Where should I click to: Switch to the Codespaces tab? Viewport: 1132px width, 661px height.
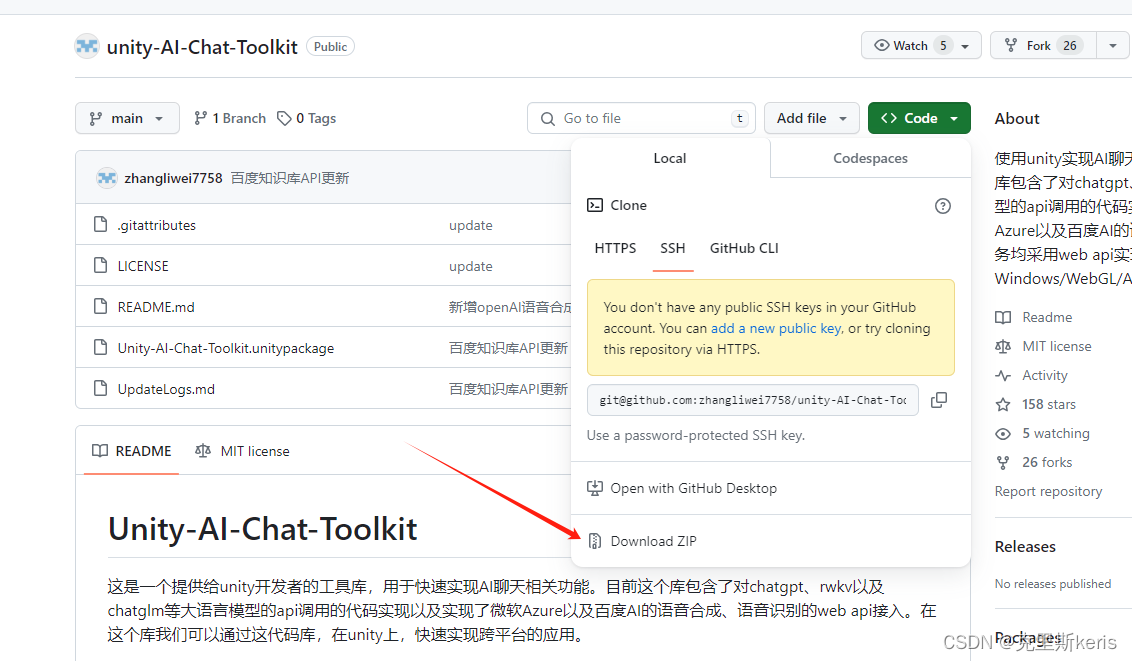(x=869, y=158)
